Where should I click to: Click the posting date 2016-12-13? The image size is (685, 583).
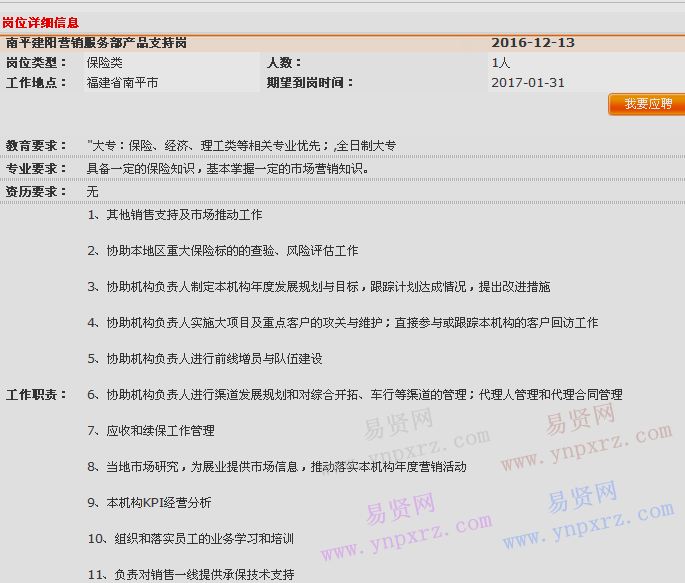pyautogui.click(x=533, y=43)
